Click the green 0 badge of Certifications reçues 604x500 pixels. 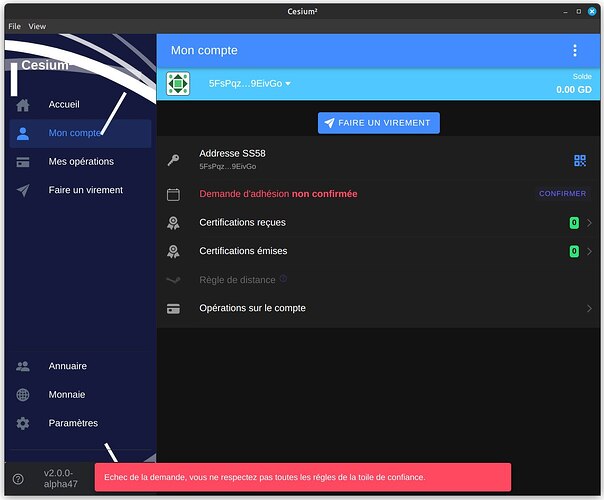(x=574, y=223)
